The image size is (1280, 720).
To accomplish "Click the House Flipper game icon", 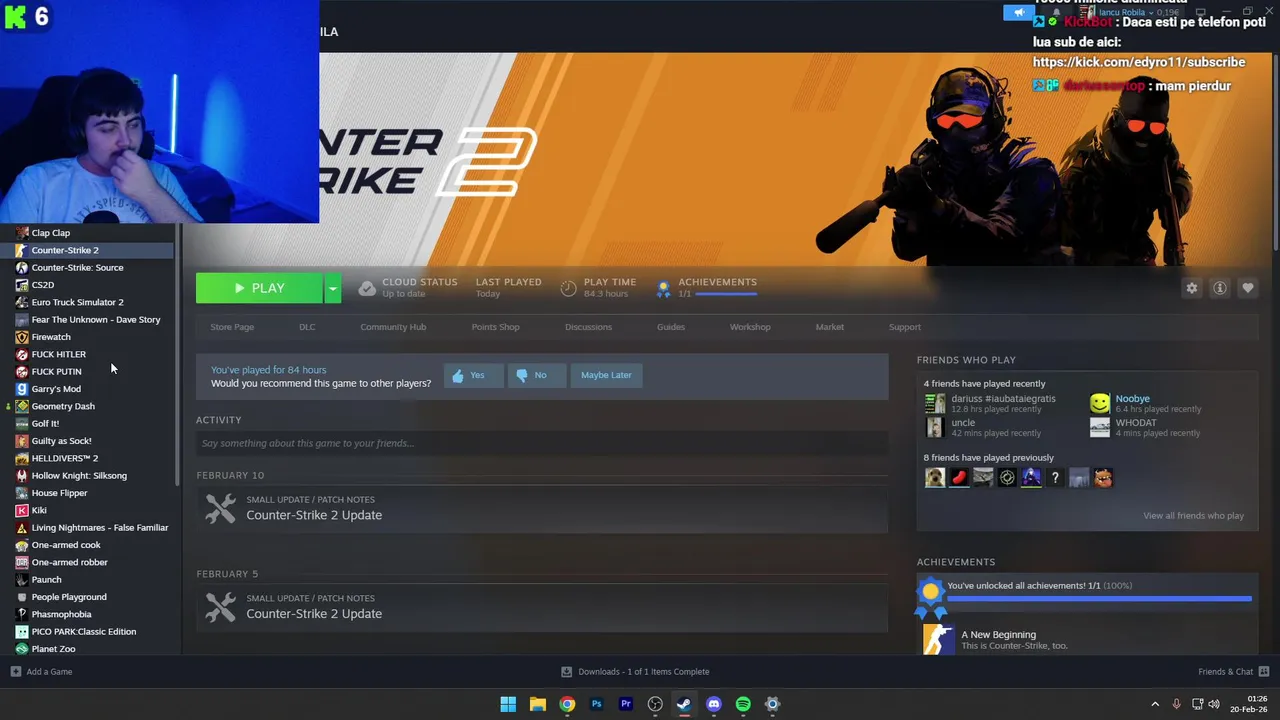I will coord(22,493).
